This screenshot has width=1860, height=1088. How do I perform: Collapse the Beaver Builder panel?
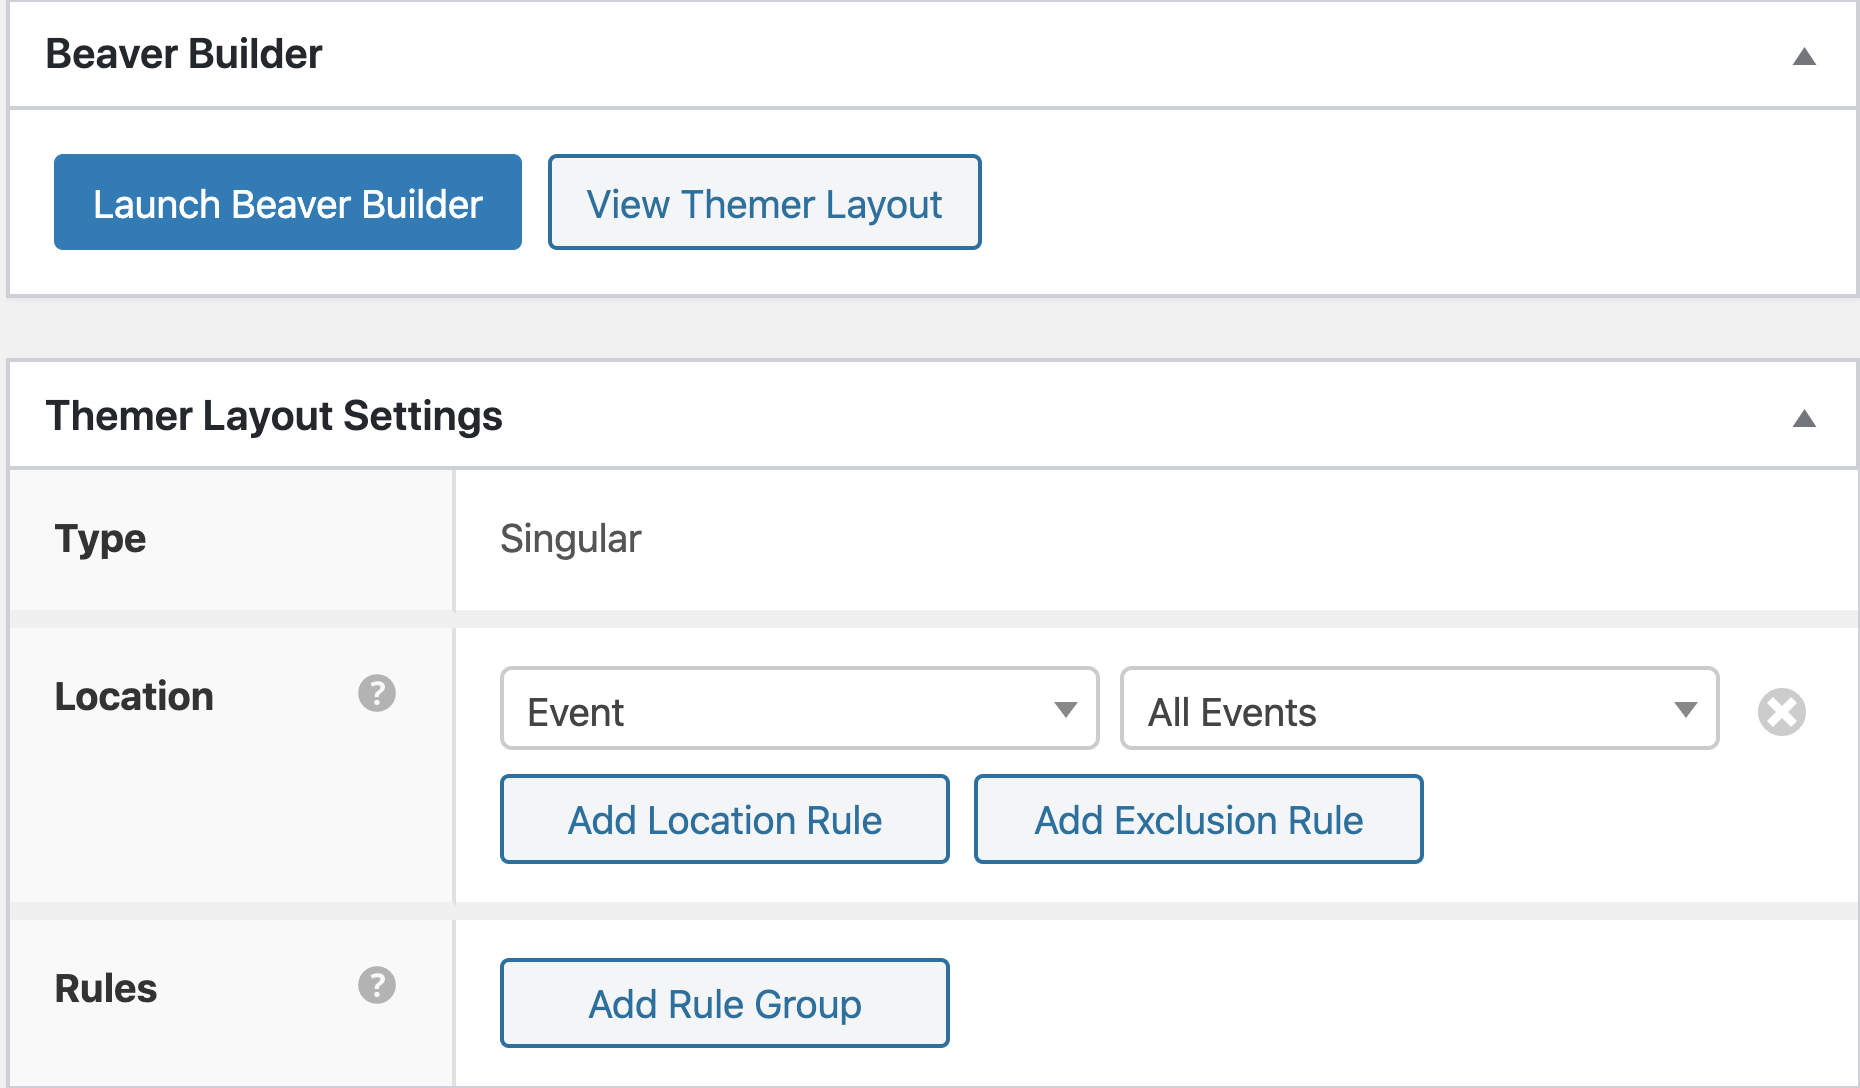point(1804,56)
